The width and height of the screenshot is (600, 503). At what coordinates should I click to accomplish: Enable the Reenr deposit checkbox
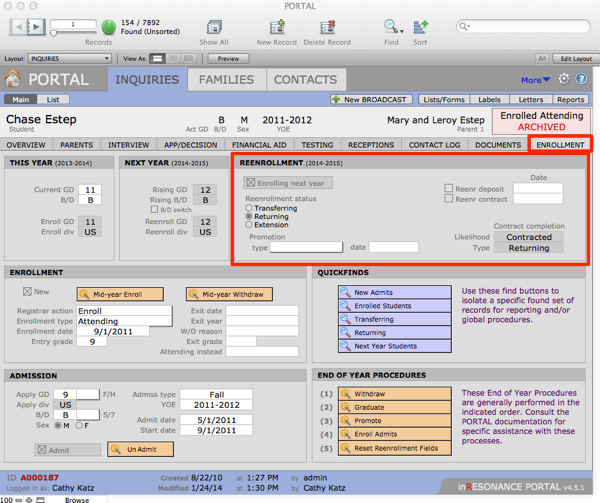pyautogui.click(x=449, y=188)
